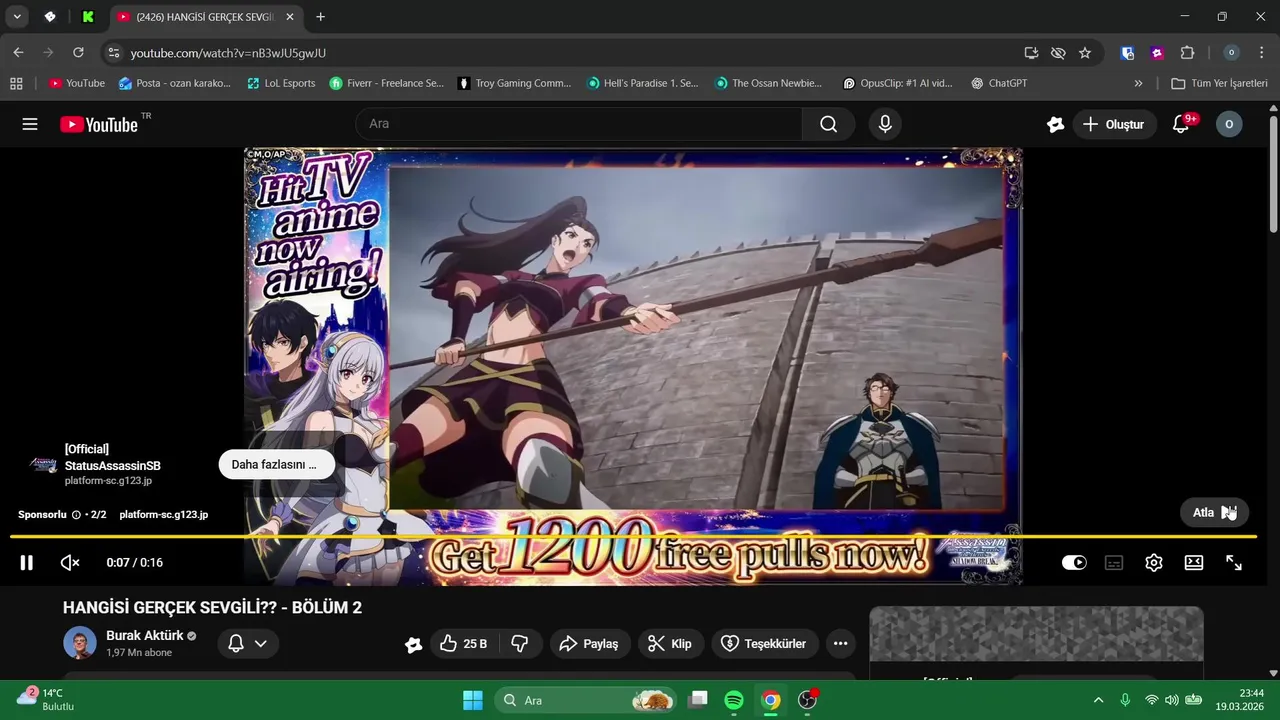Dislike the video
The image size is (1280, 720).
[520, 644]
